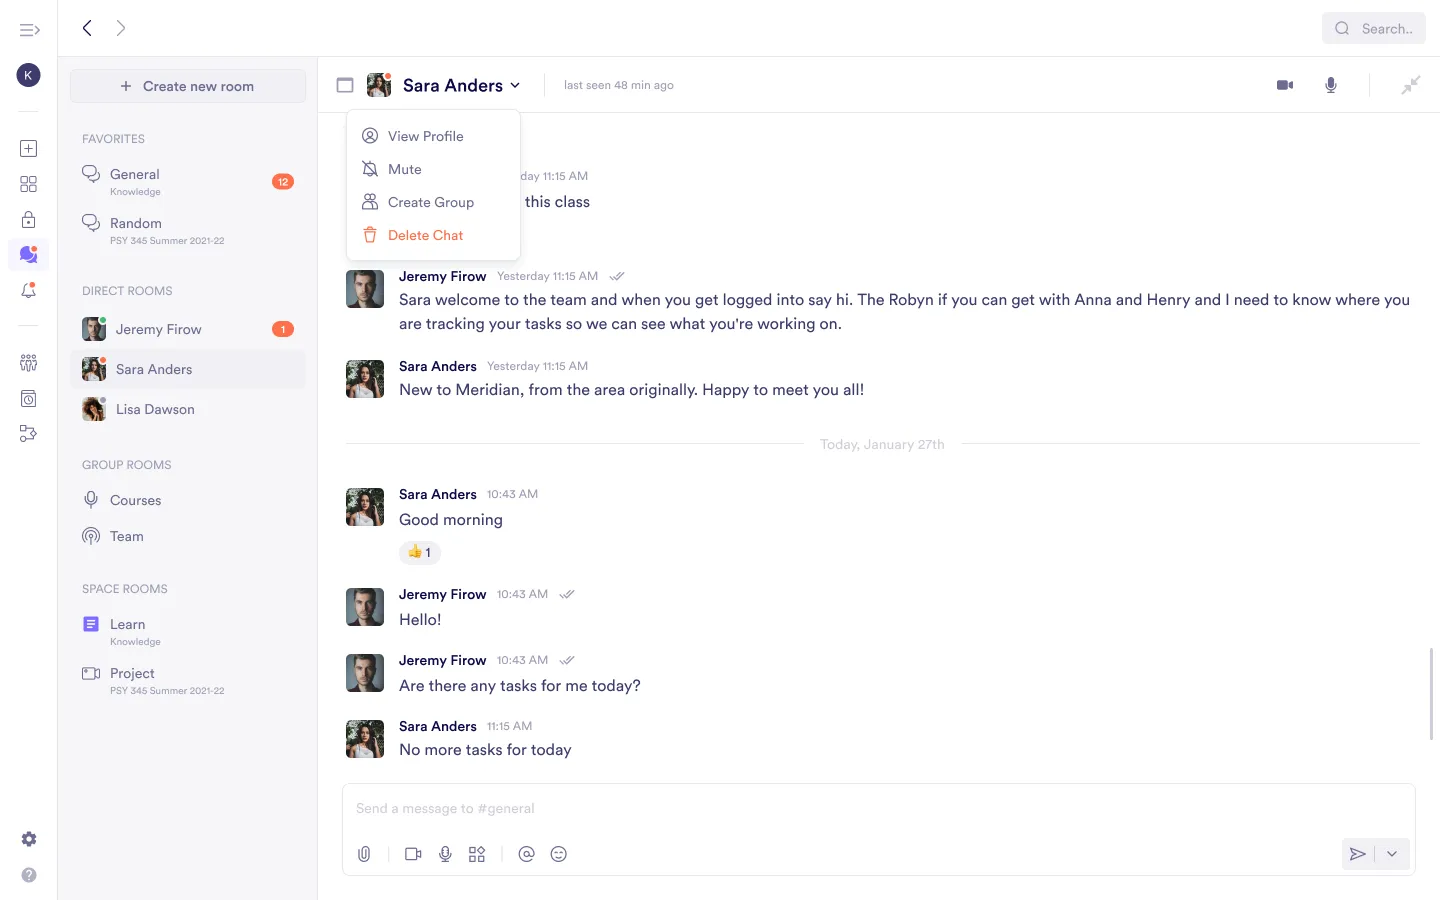
Task: Collapse the chat with the shrink icon
Action: (1410, 85)
